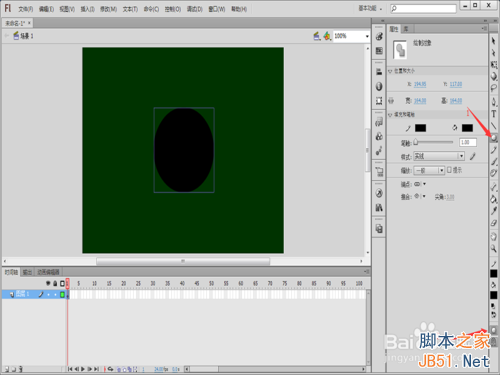
Task: Open the Insert menu
Action: point(88,9)
